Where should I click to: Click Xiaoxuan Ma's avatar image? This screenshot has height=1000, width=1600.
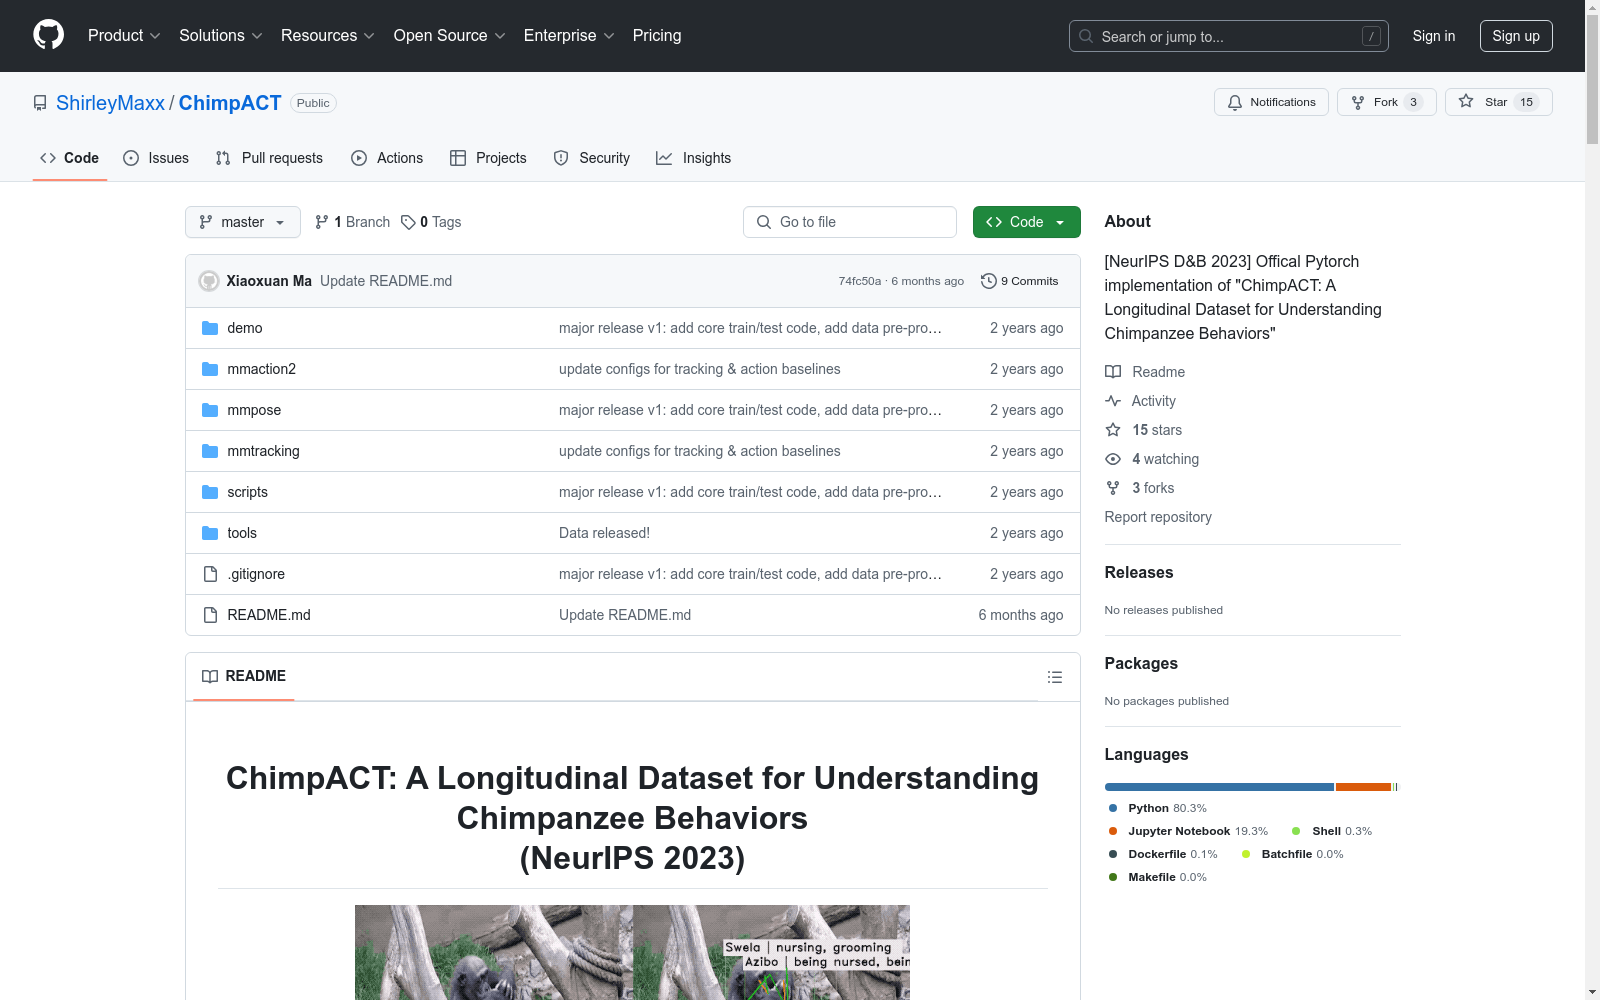click(209, 281)
